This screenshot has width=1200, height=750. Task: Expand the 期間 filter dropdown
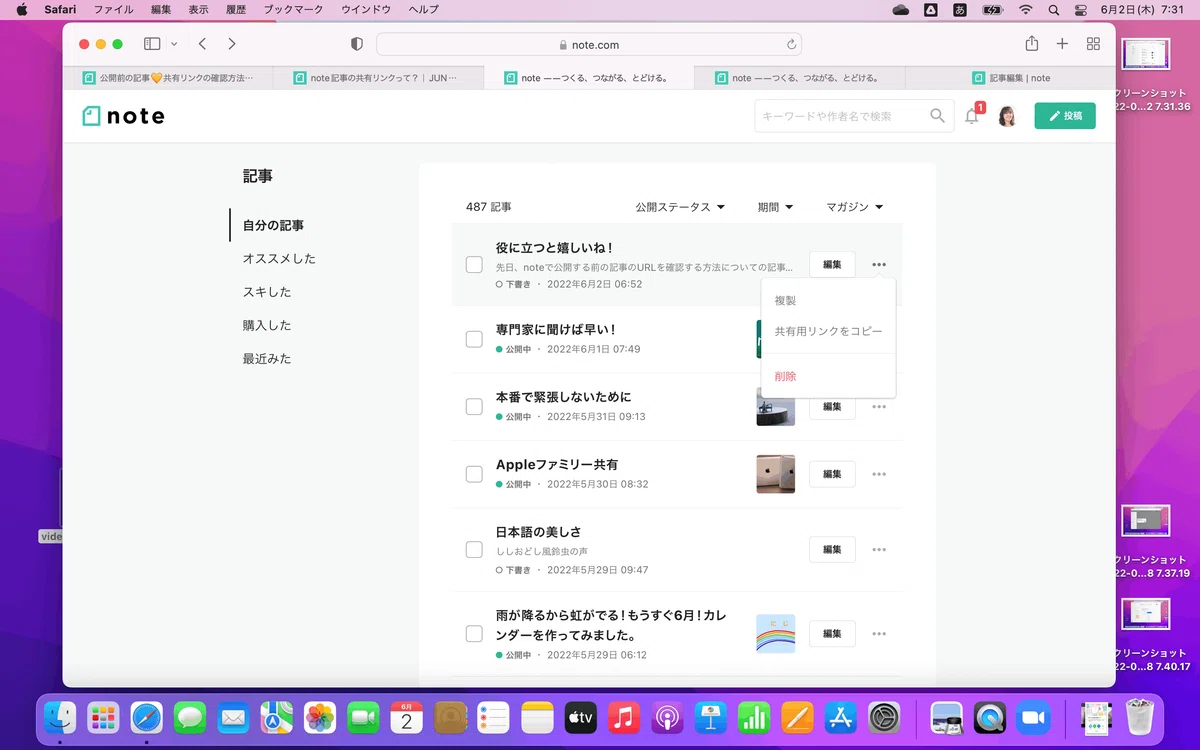click(775, 207)
